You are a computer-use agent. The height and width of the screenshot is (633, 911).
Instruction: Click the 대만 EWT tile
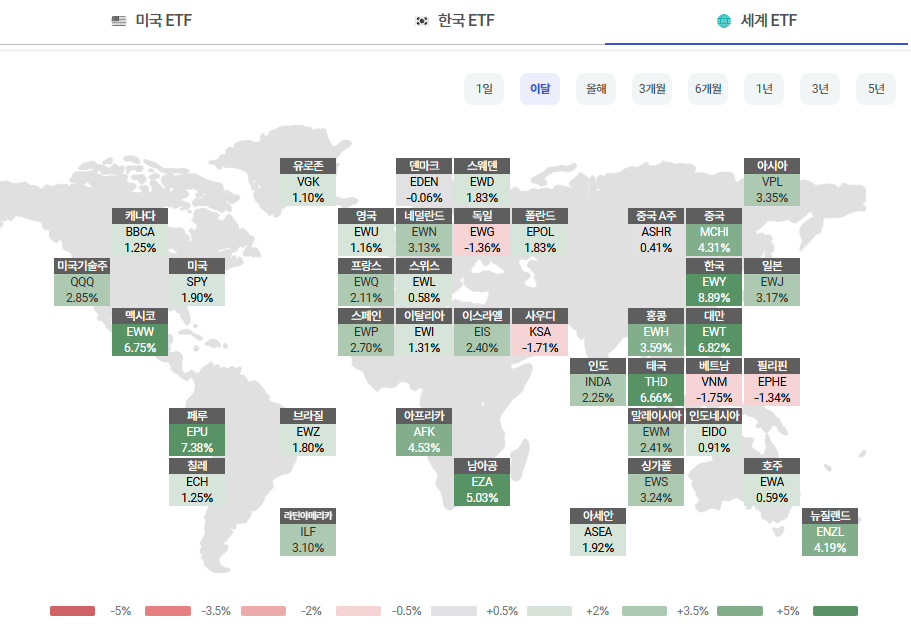coord(714,332)
